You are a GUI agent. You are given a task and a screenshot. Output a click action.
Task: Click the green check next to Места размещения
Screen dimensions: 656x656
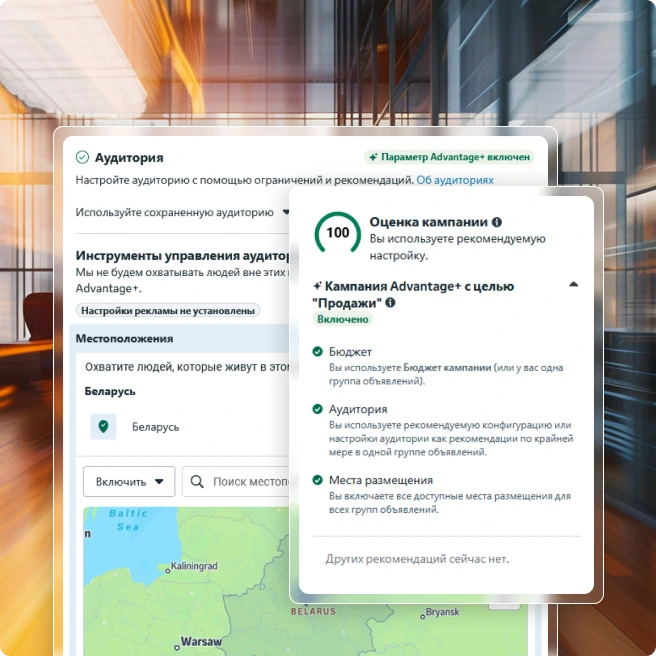318,480
